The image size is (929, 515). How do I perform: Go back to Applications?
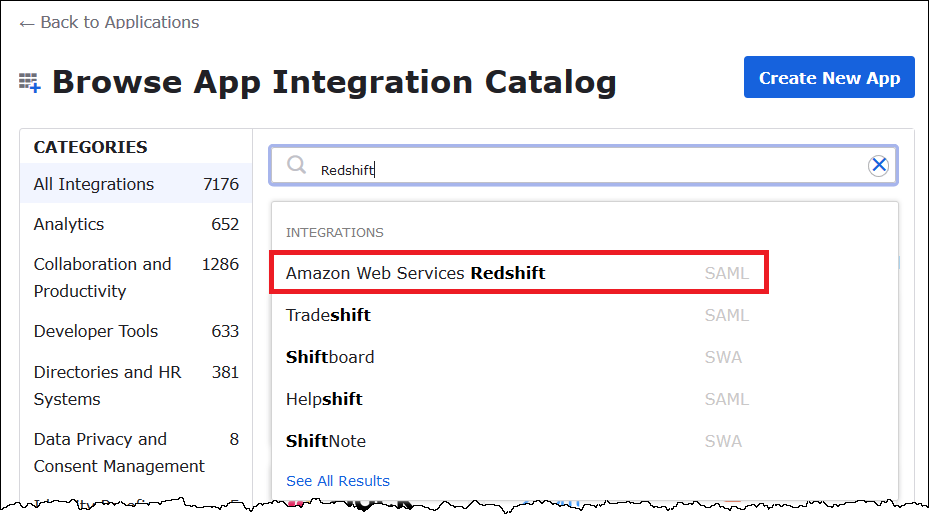[x=109, y=22]
